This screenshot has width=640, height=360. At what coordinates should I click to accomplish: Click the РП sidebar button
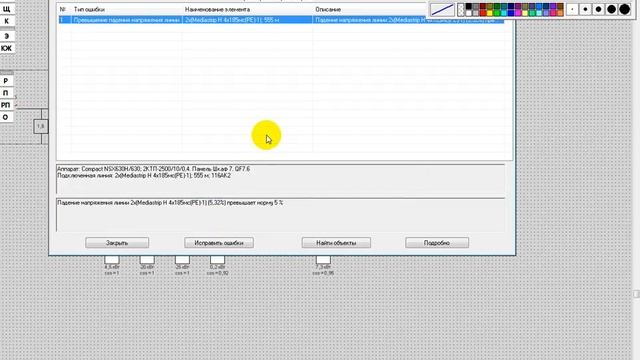pos(6,105)
